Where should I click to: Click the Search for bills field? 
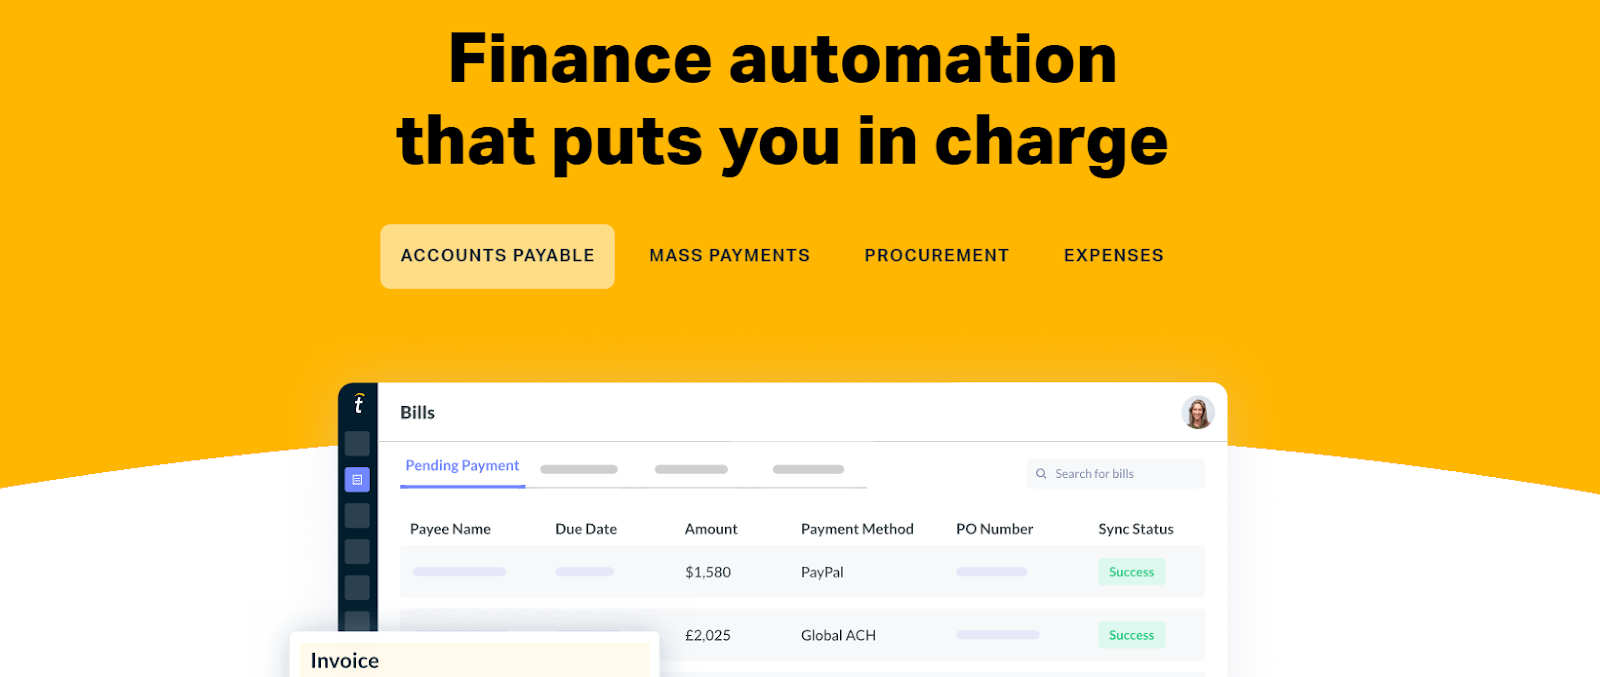[x=1115, y=474]
